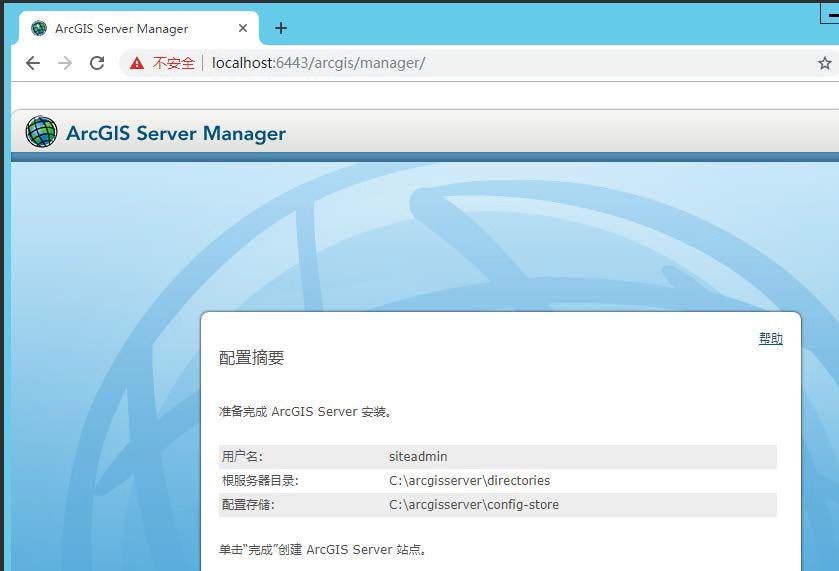The width and height of the screenshot is (839, 571).
Task: Reload the ArcGIS Manager page
Action: [x=97, y=63]
